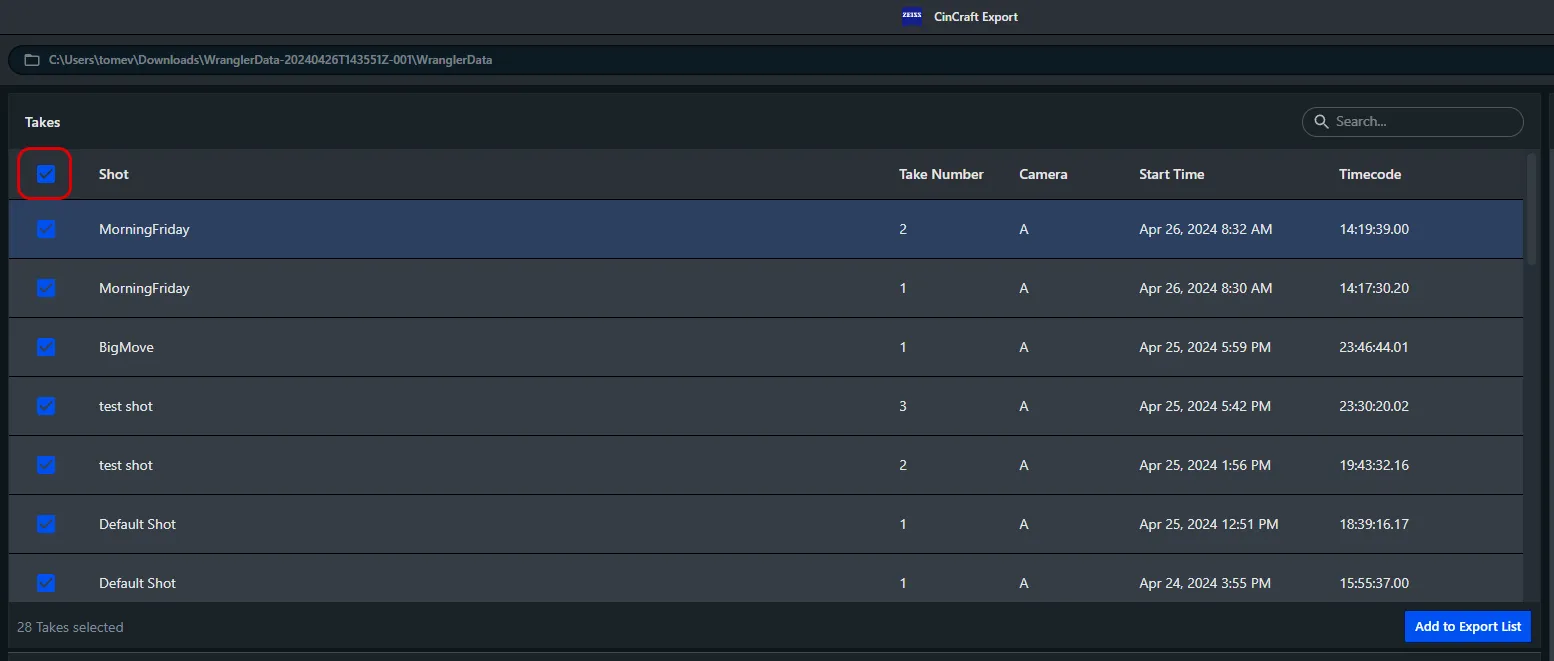Click the CinCraft Export window title

[975, 16]
